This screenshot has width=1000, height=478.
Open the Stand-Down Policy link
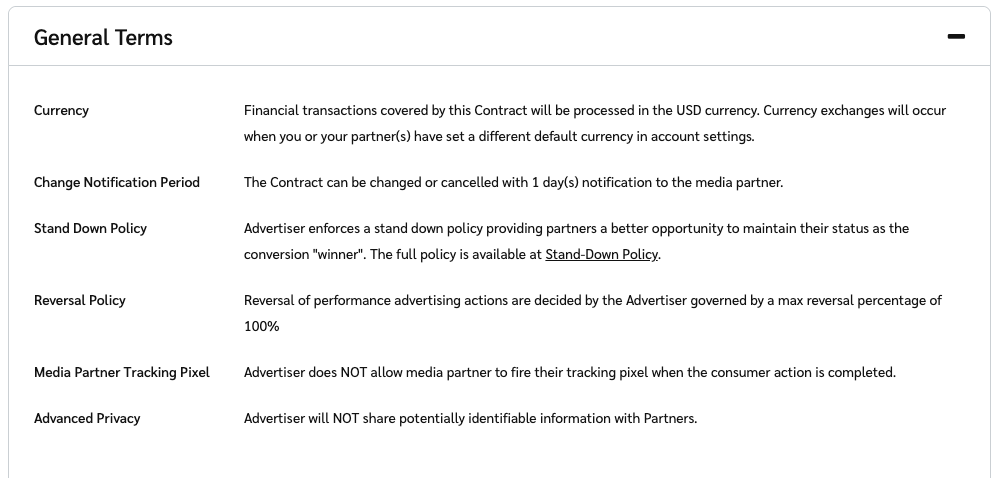[x=601, y=254]
